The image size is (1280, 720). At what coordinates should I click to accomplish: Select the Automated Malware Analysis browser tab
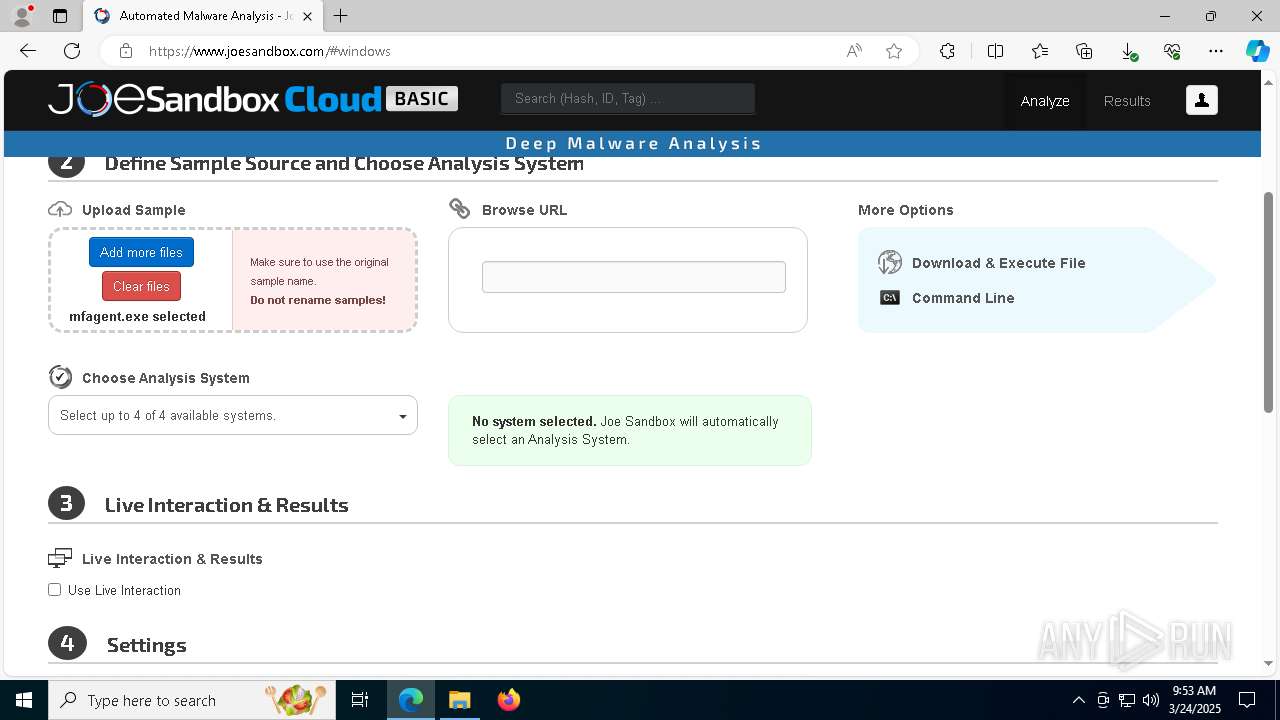[202, 16]
